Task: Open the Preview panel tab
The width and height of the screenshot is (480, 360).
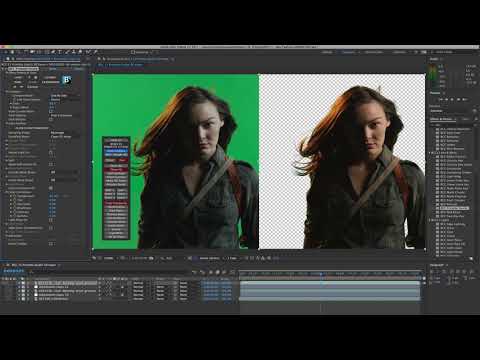Action: pyautogui.click(x=435, y=93)
